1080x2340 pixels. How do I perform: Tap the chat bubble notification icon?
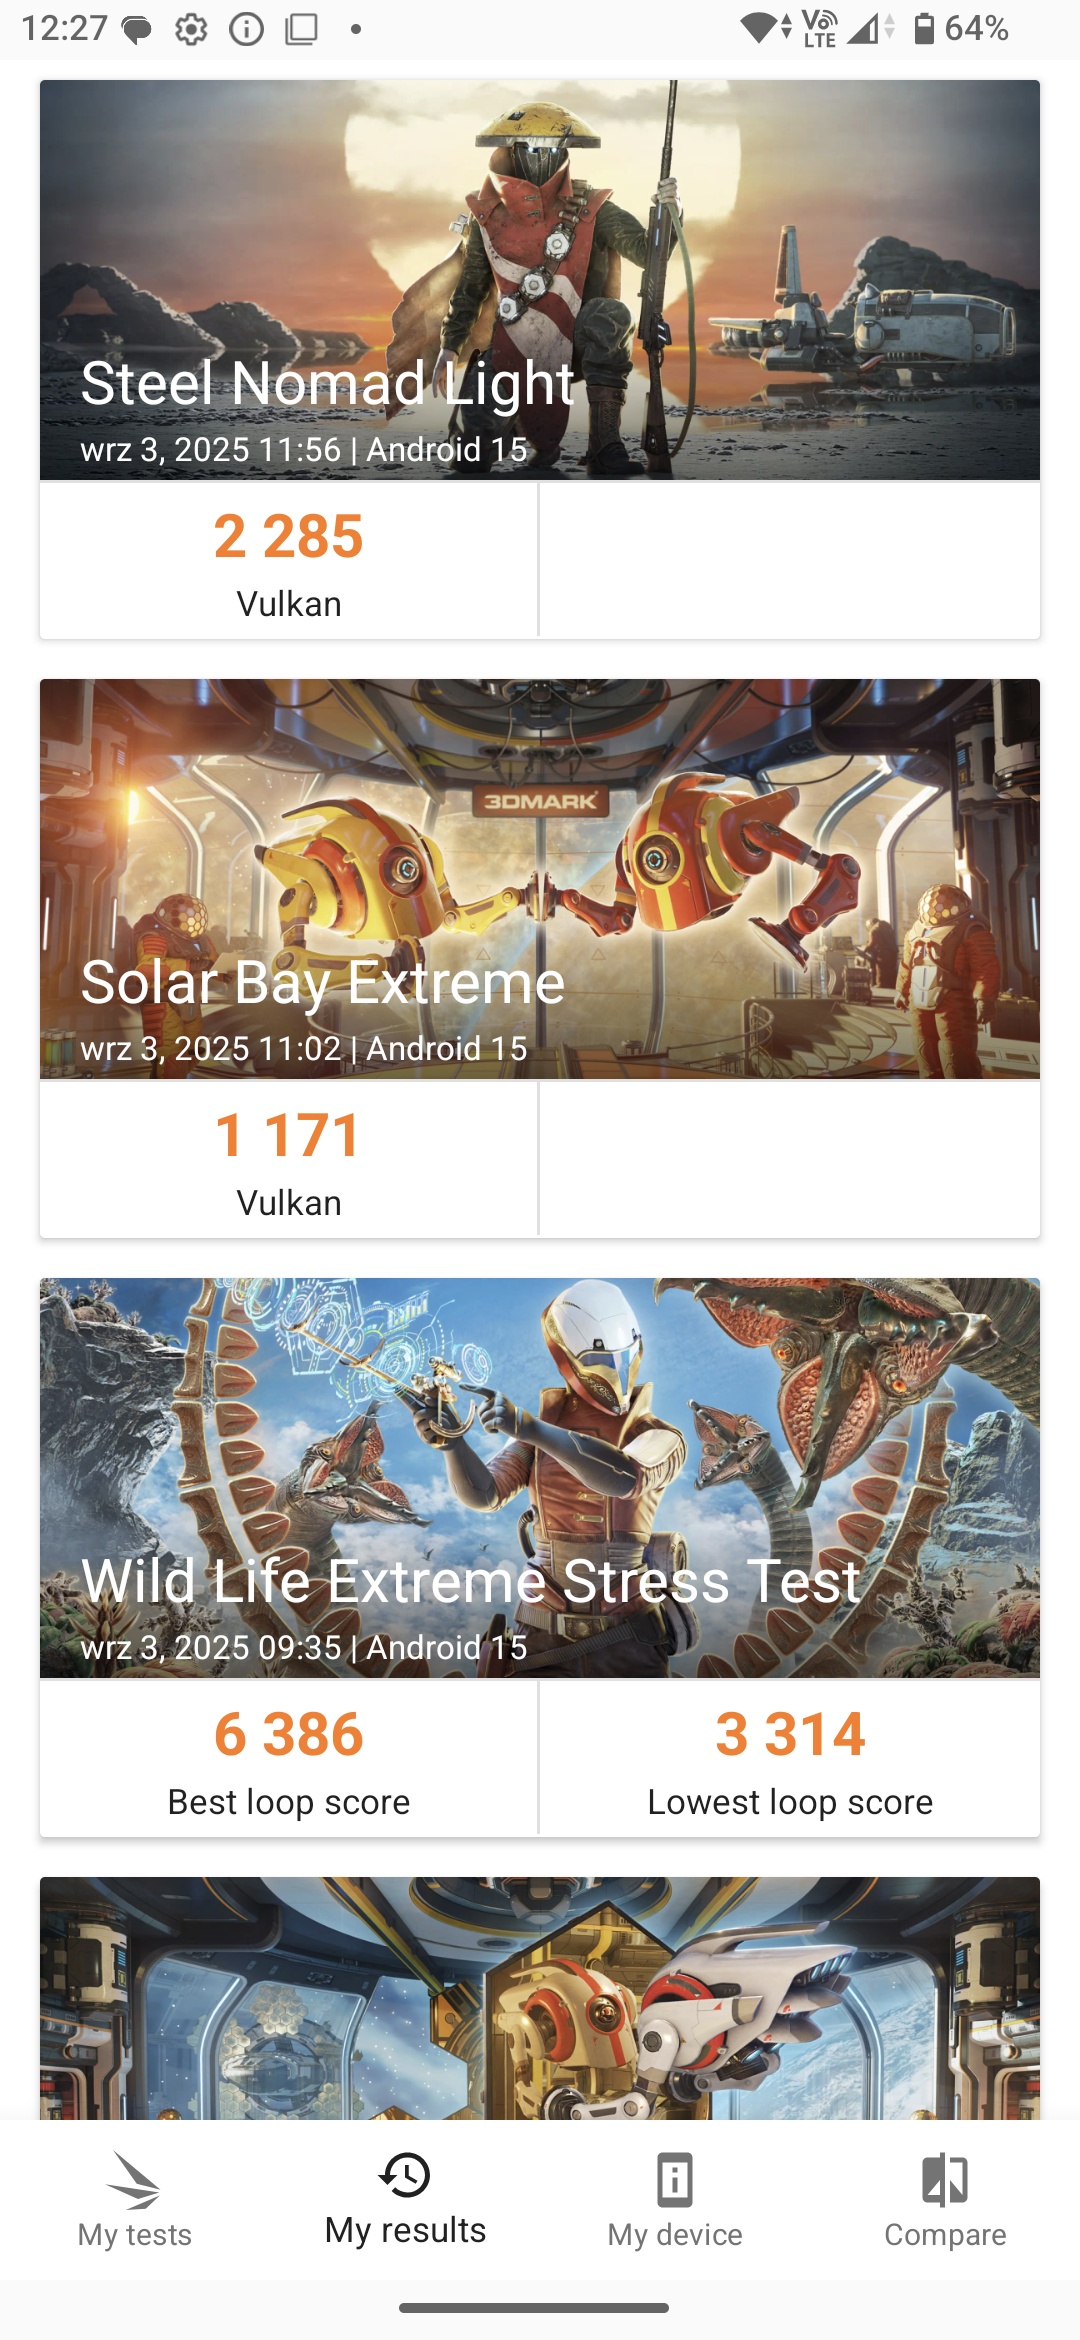[x=136, y=29]
